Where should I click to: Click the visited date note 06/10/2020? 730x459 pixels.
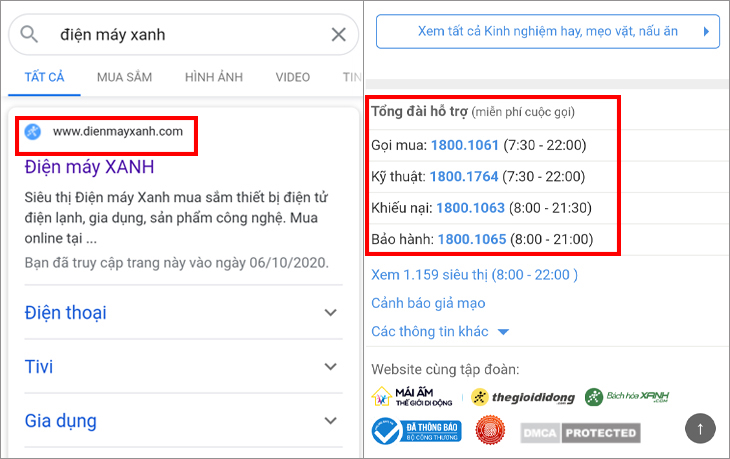click(x=177, y=263)
